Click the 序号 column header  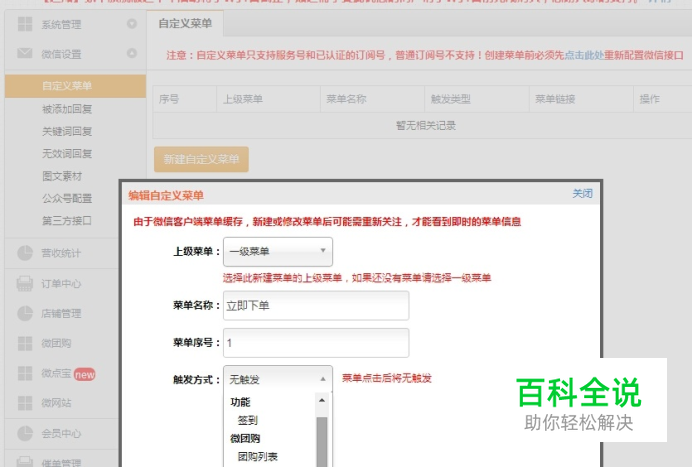tap(185, 99)
